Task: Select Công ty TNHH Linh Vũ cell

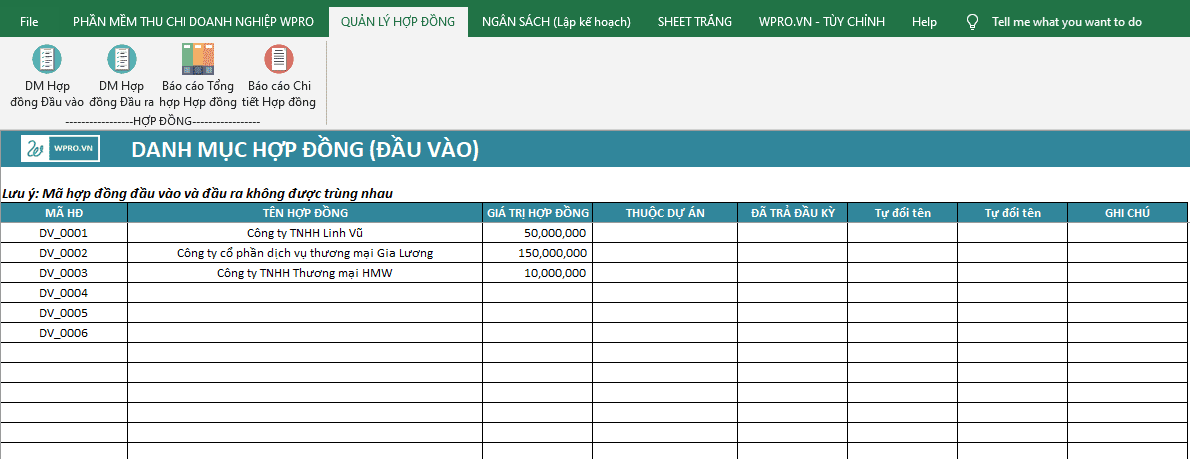Action: tap(305, 233)
